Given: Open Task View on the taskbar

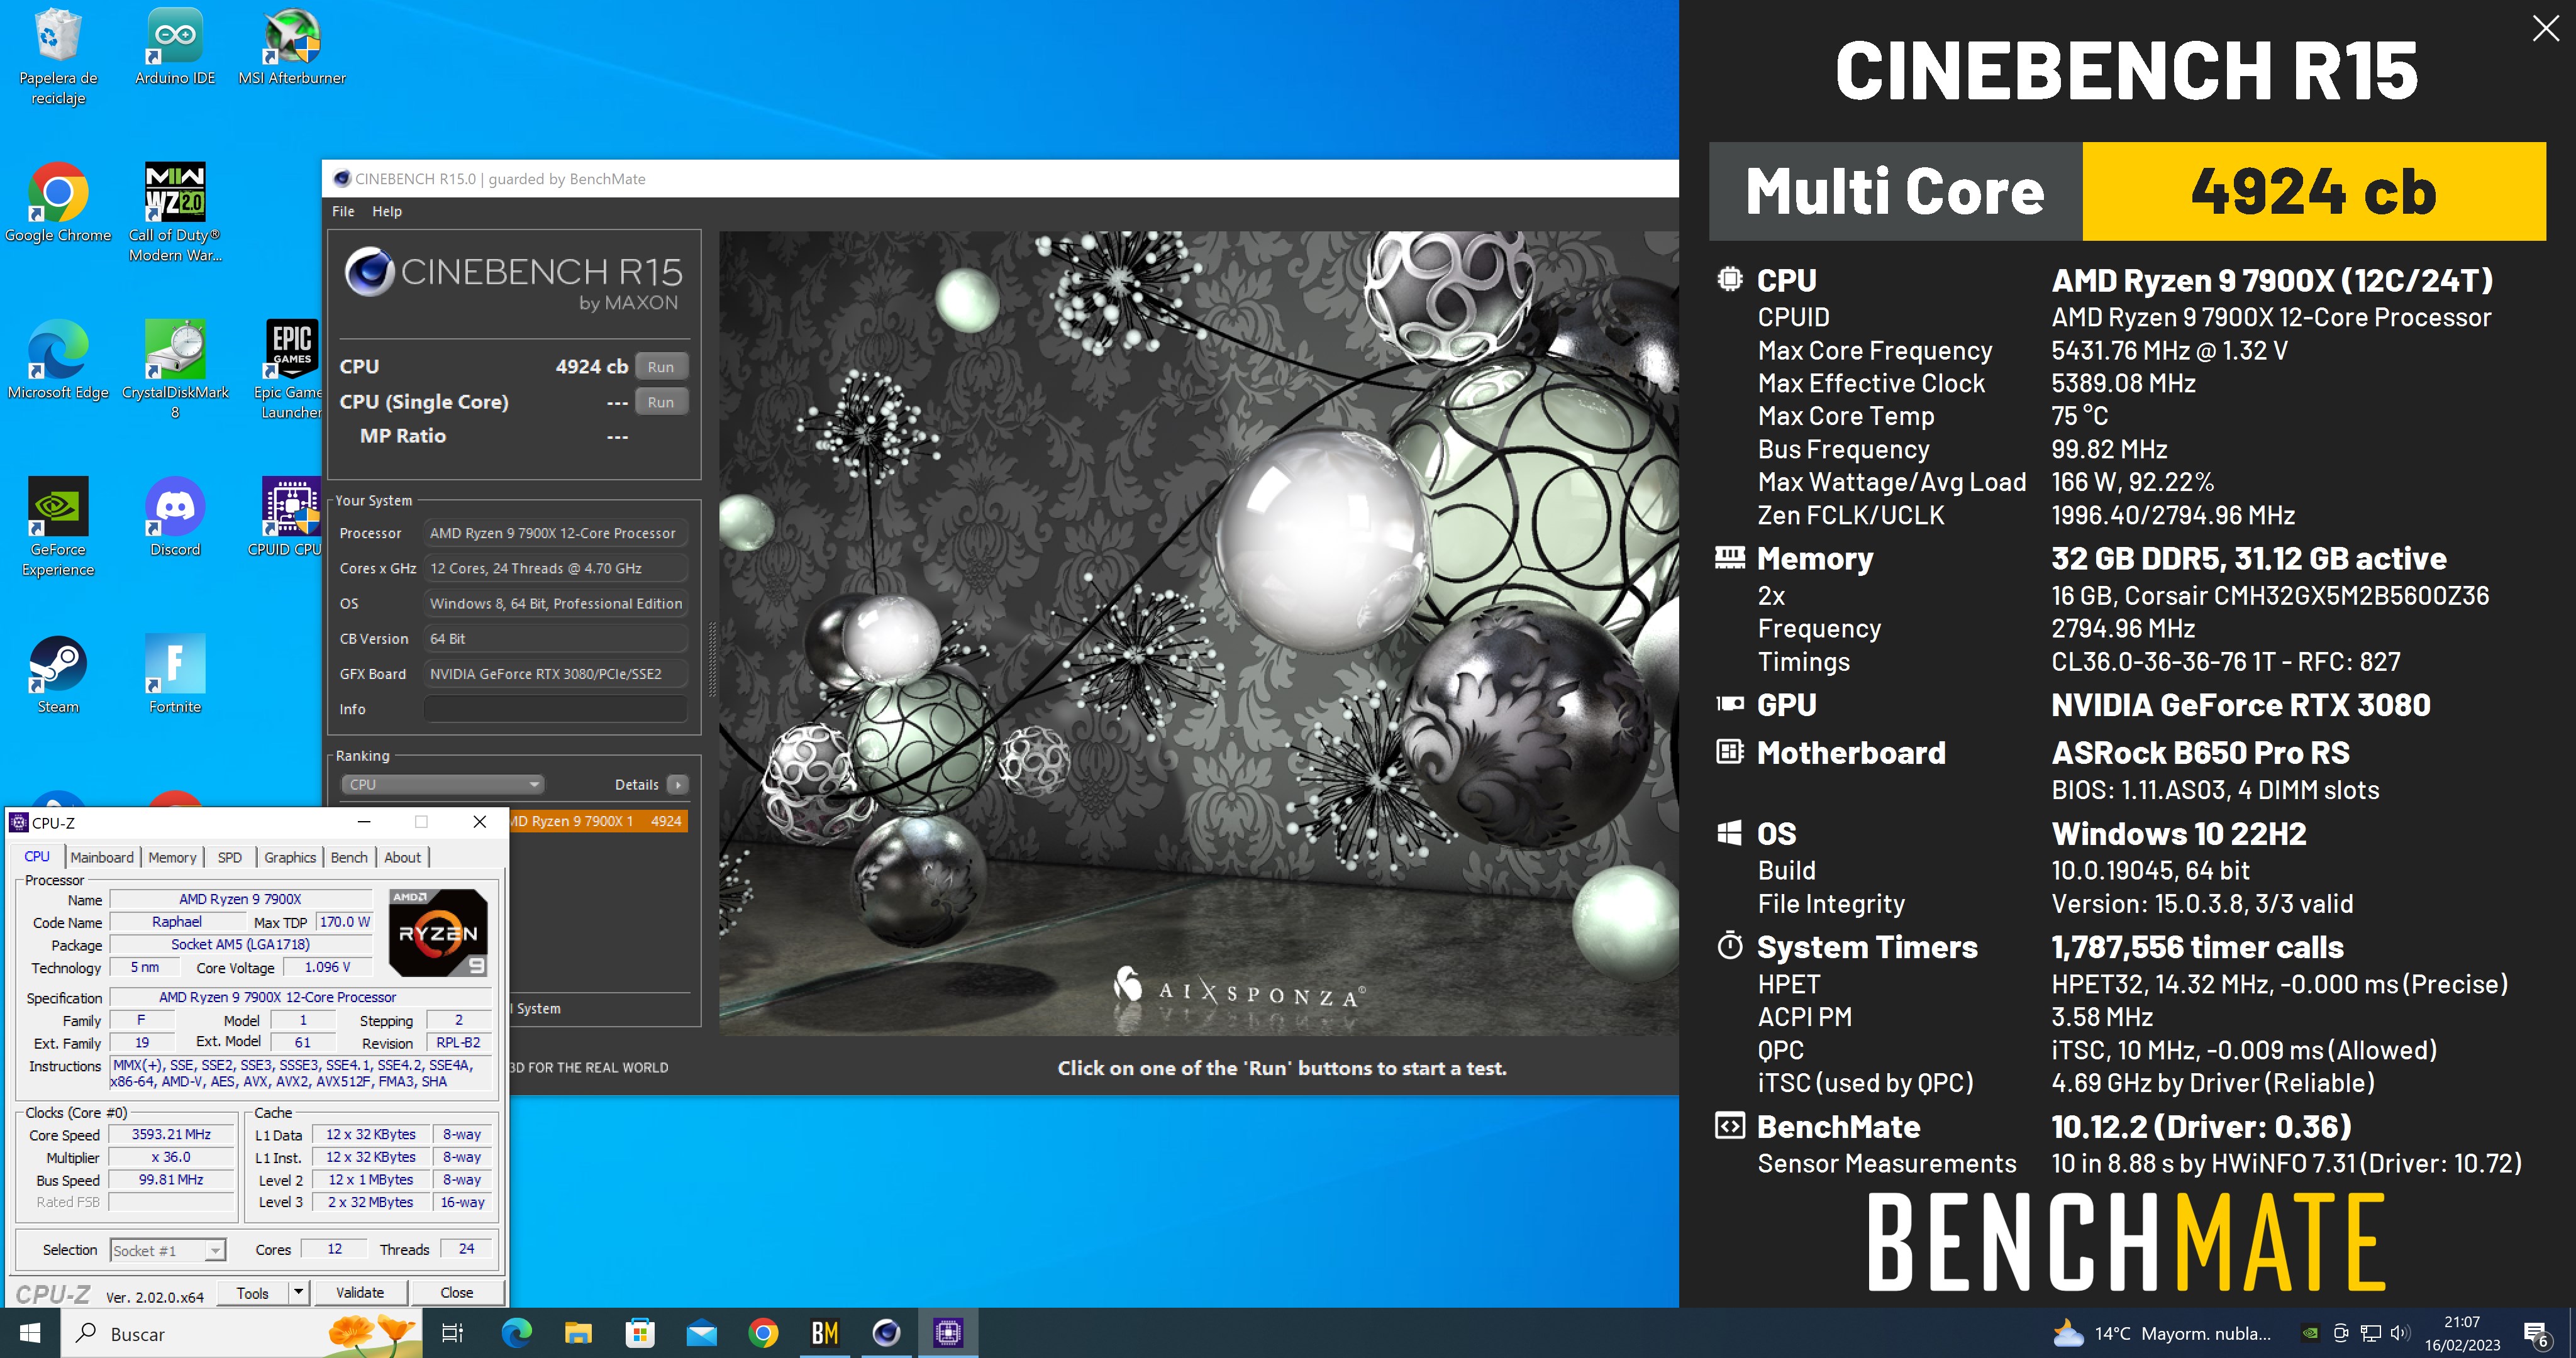Looking at the screenshot, I should pyautogui.click(x=452, y=1333).
